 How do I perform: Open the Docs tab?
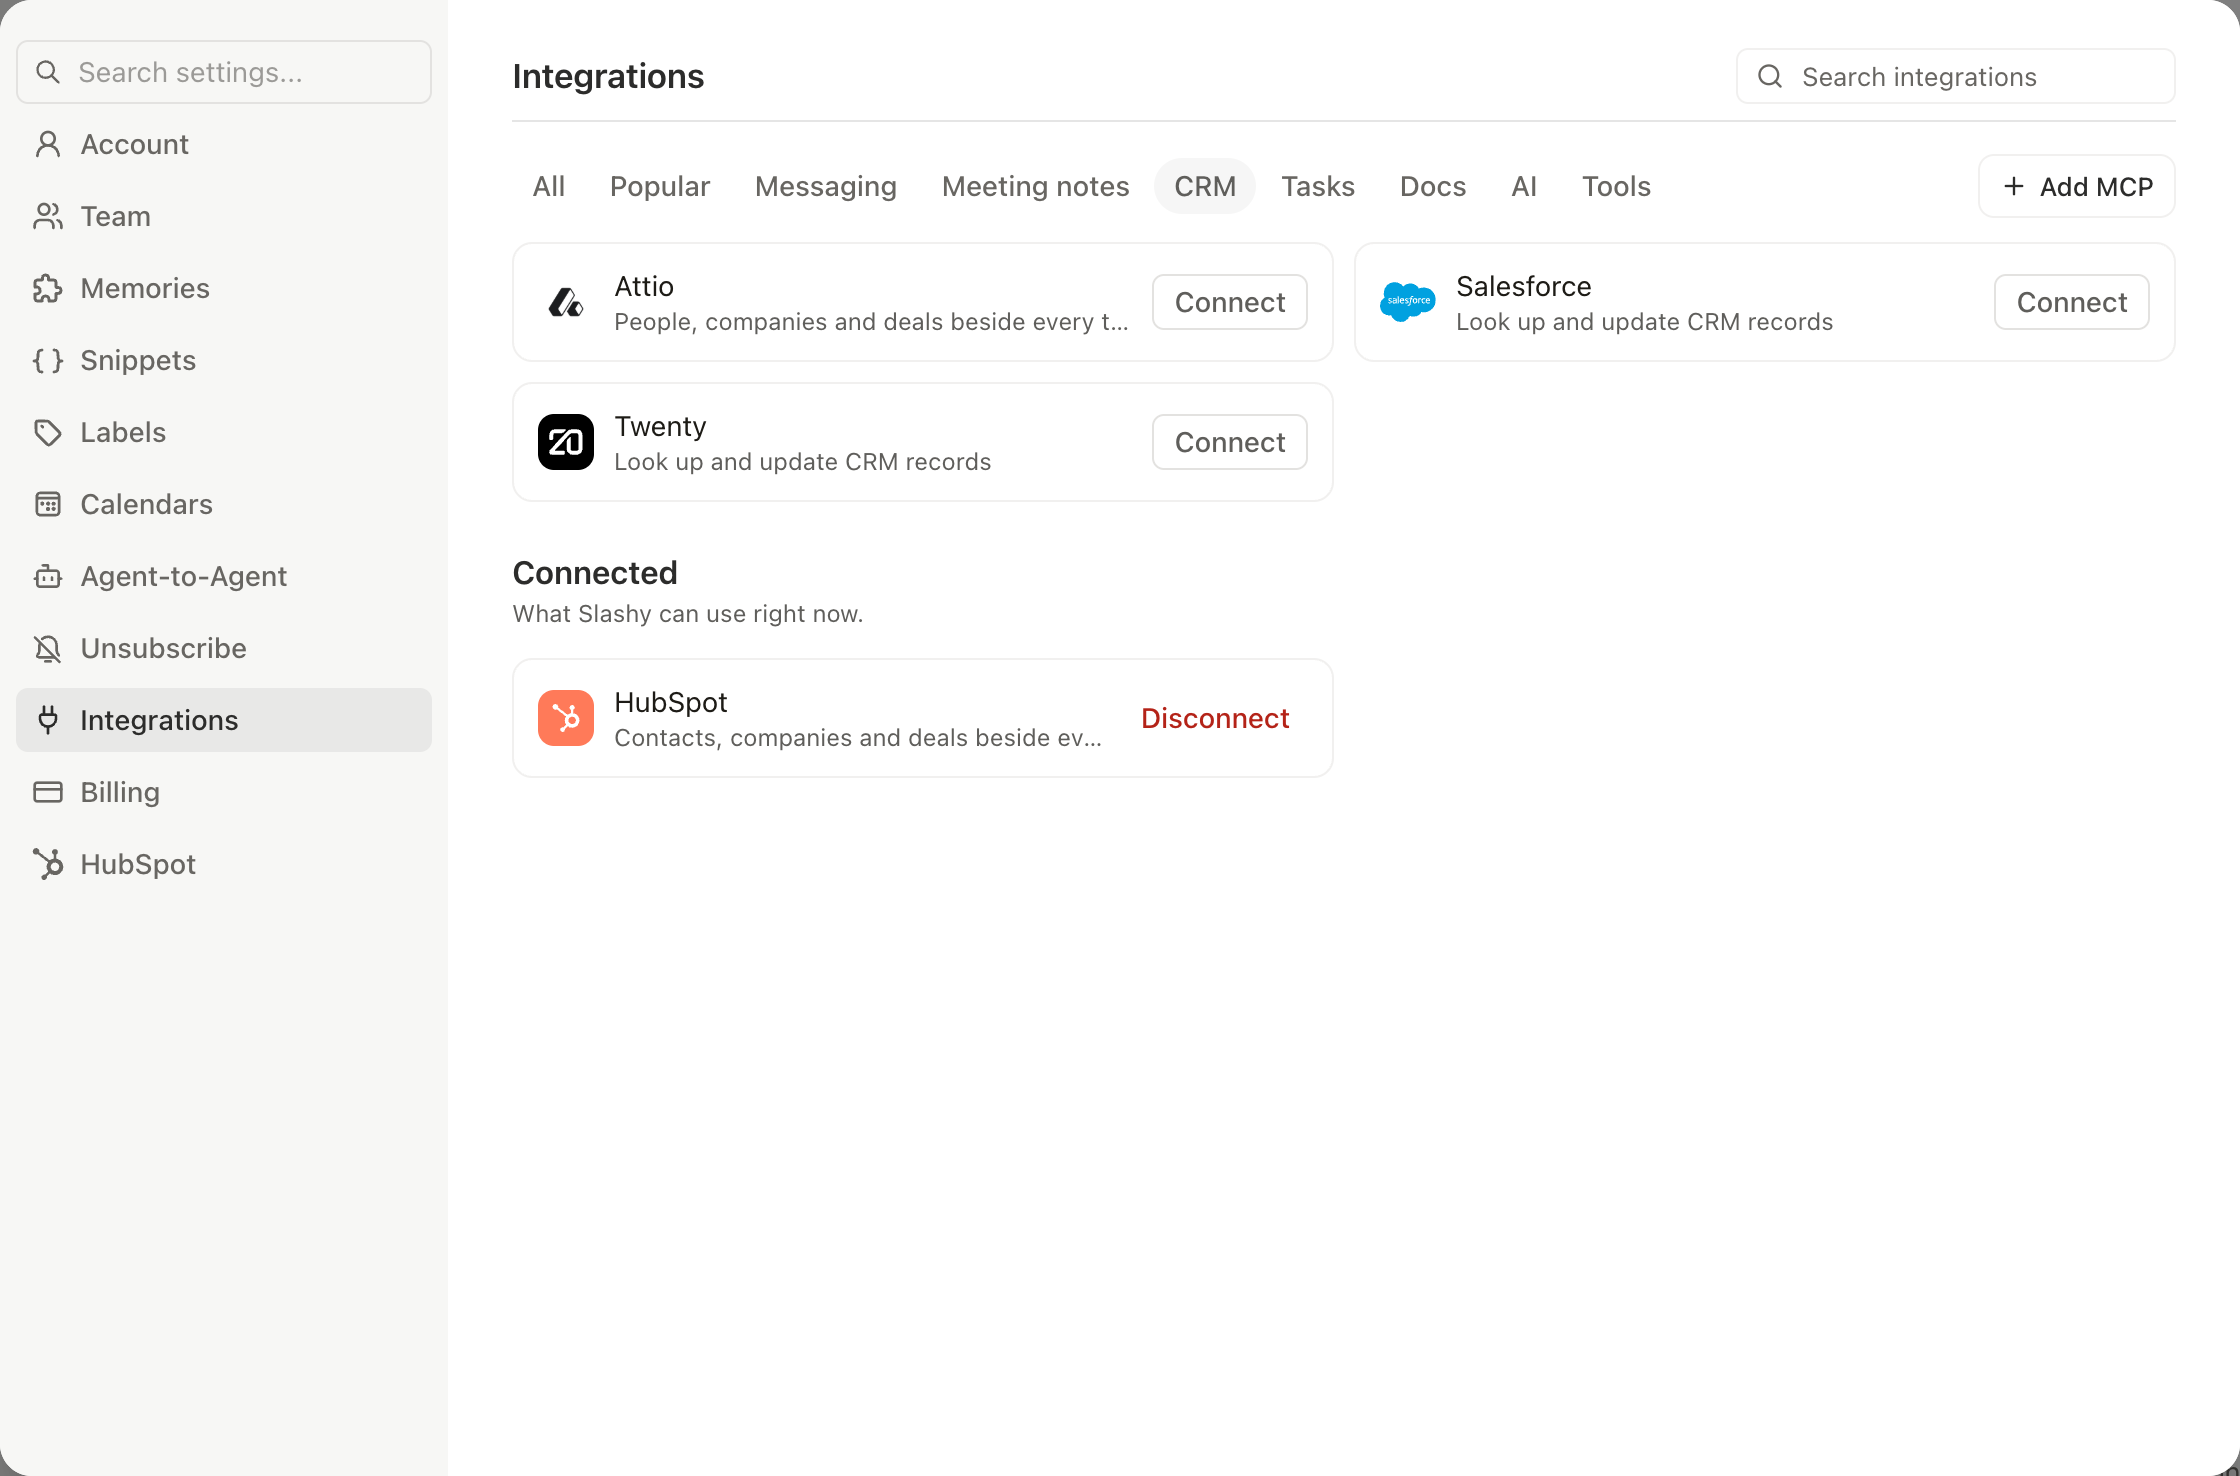[x=1433, y=186]
